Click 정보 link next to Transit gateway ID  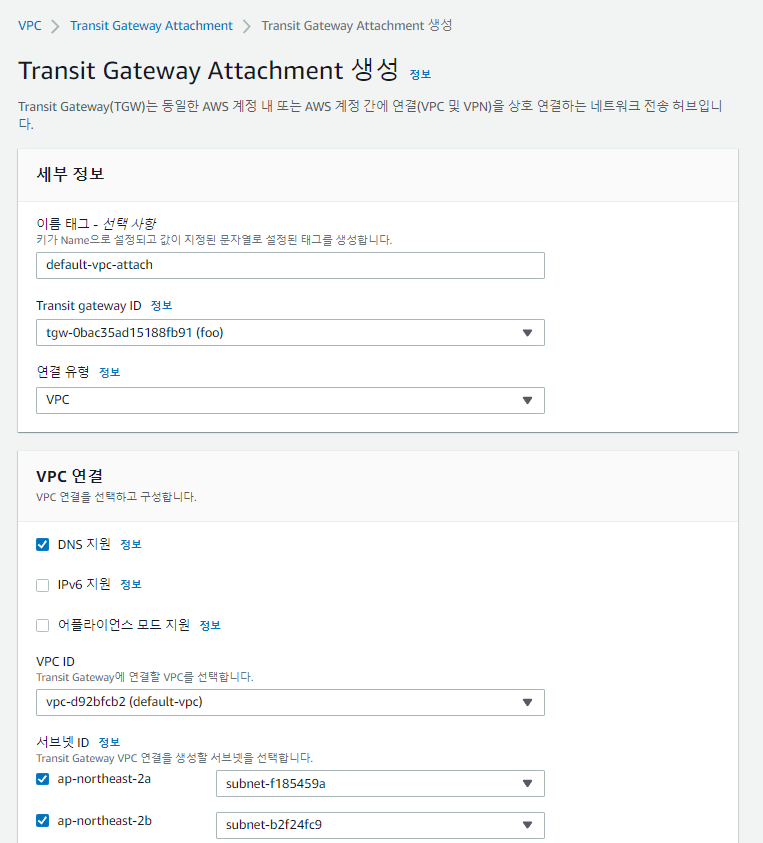point(161,305)
